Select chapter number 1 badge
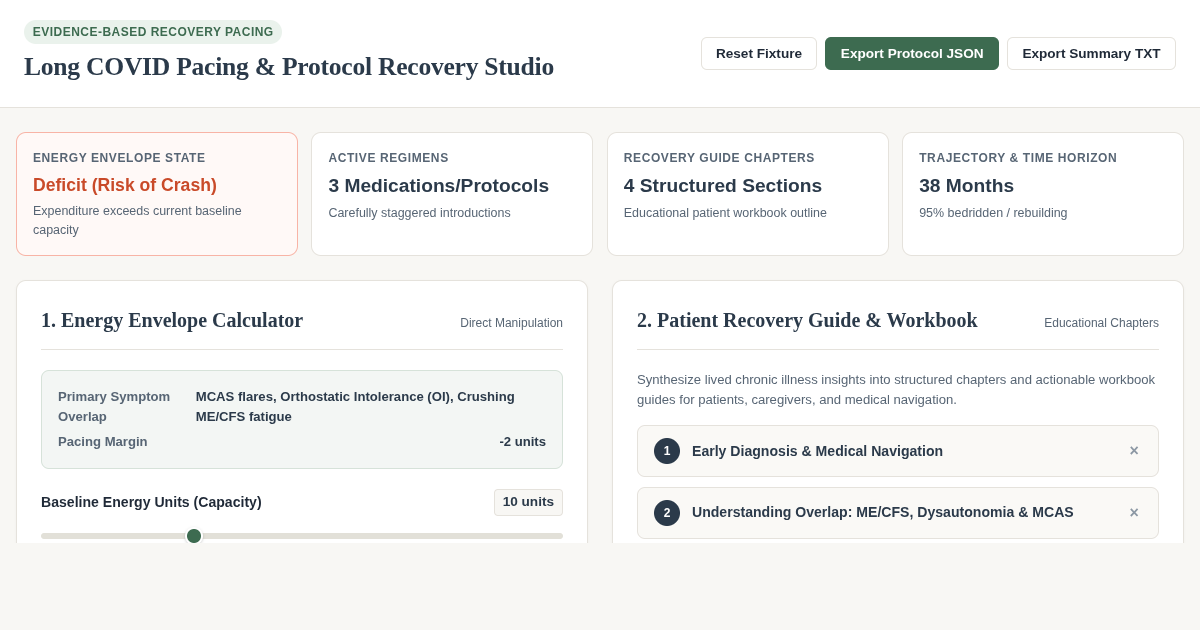1200x630 pixels. click(667, 451)
